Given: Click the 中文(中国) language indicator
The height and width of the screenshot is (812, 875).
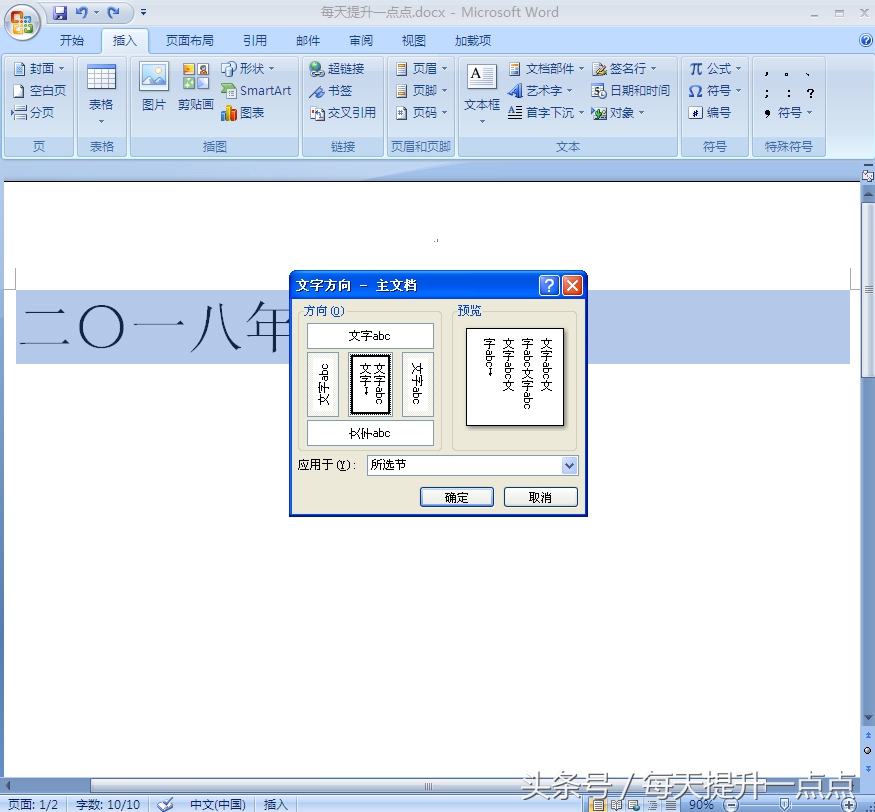Looking at the screenshot, I should (218, 804).
